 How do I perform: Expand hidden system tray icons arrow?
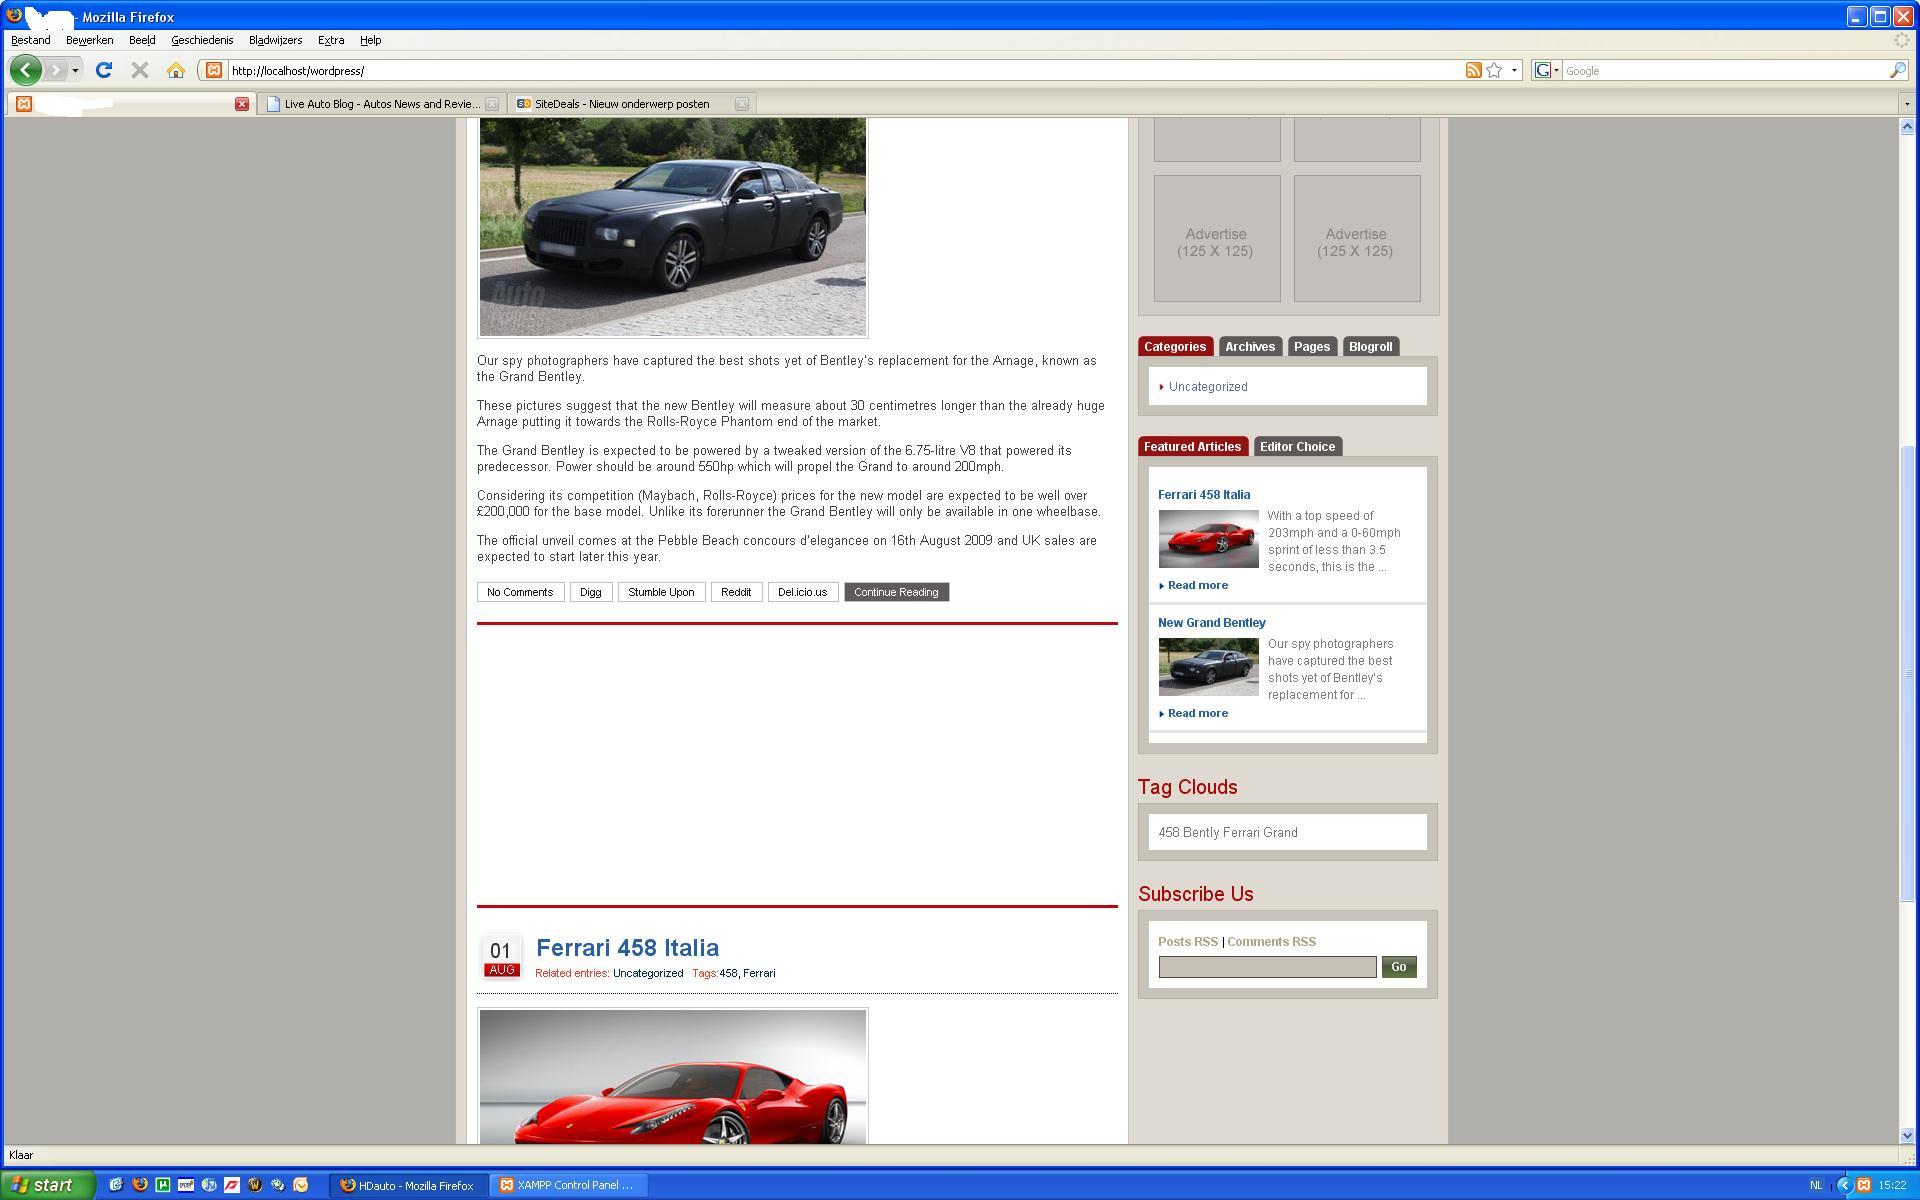pos(1844,1185)
